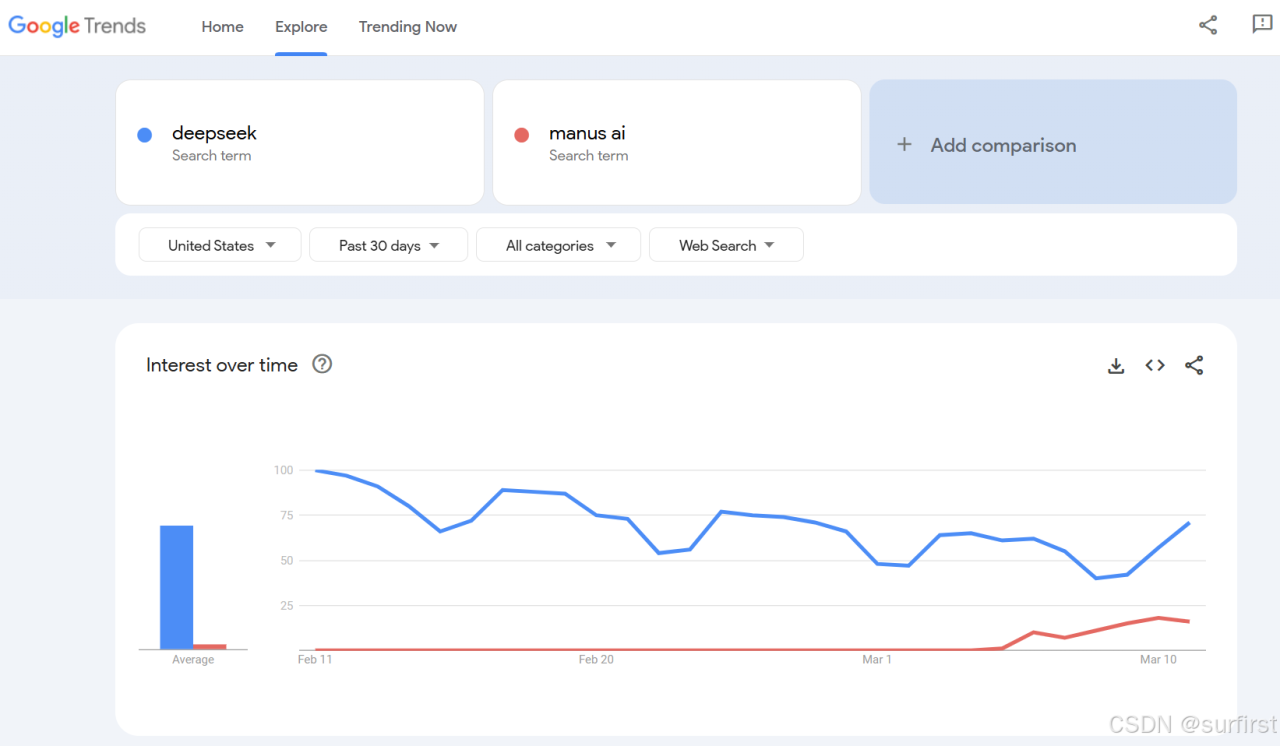Open the embed code icon
Image resolution: width=1280 pixels, height=746 pixels.
point(1155,366)
